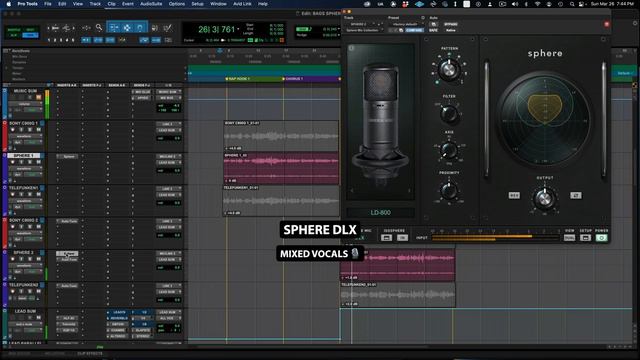640x360 pixels.
Task: Select the SPHERE 1_03 pink audio clip
Action: [281, 168]
